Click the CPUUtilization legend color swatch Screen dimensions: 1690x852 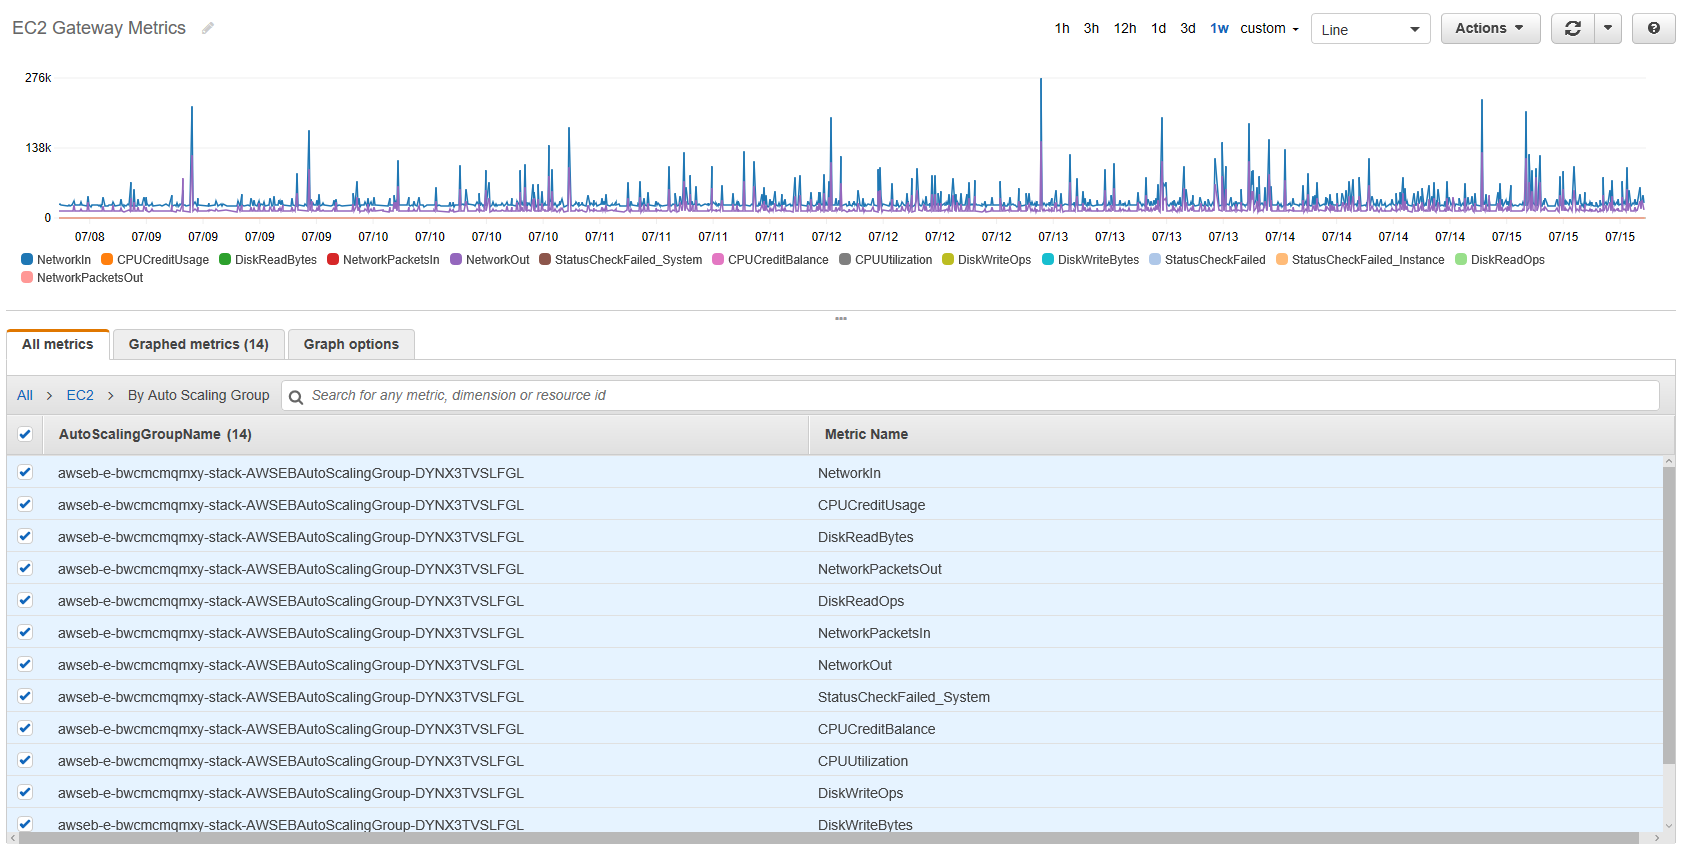pos(845,259)
